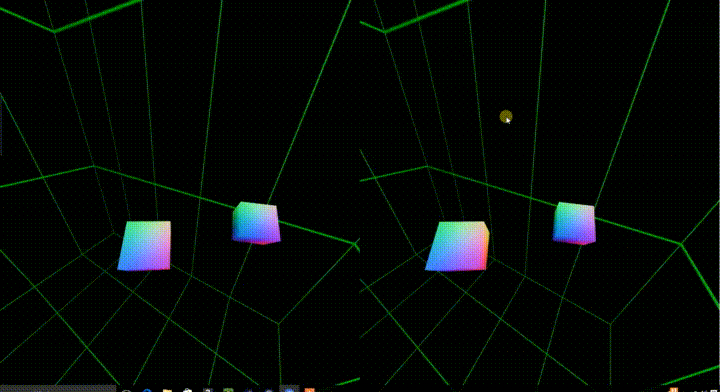
Task: Click the orange system tray icon
Action: (674, 390)
